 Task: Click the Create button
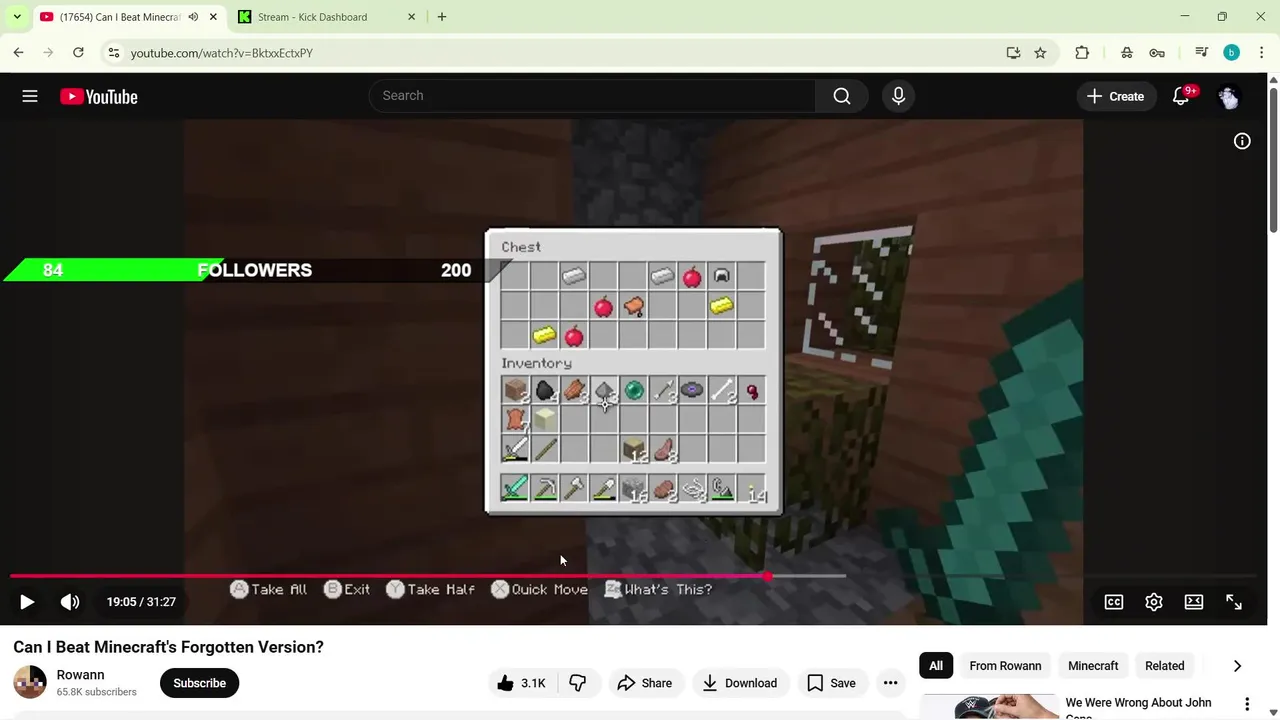[1116, 96]
